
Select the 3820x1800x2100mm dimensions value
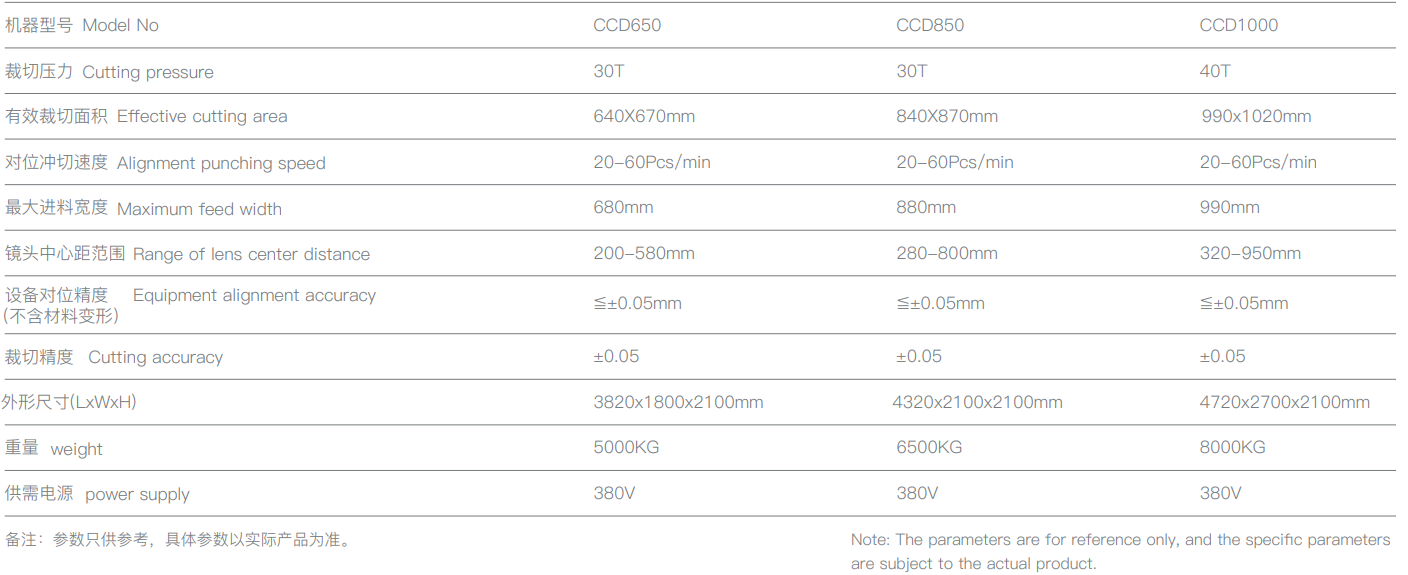tap(678, 403)
